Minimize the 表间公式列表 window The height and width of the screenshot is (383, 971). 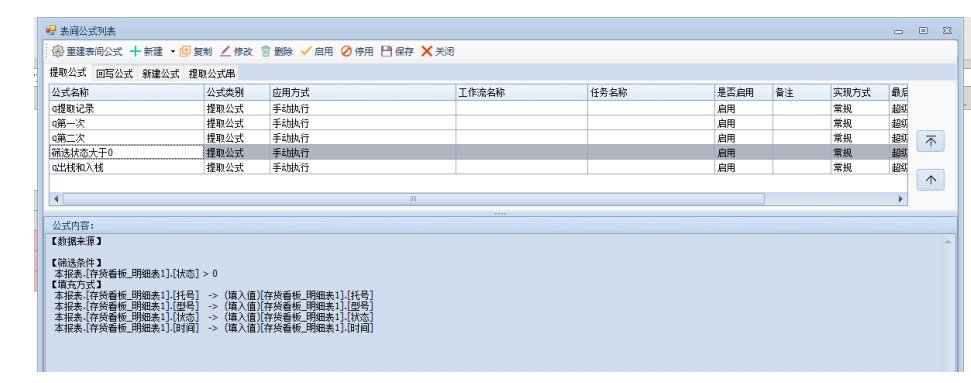898,31
